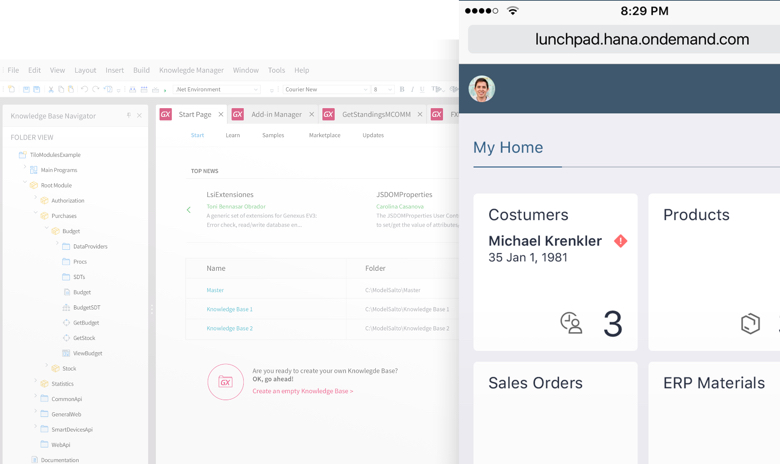Collapse the Root Module tree node
The width and height of the screenshot is (780, 464).
tap(25, 183)
